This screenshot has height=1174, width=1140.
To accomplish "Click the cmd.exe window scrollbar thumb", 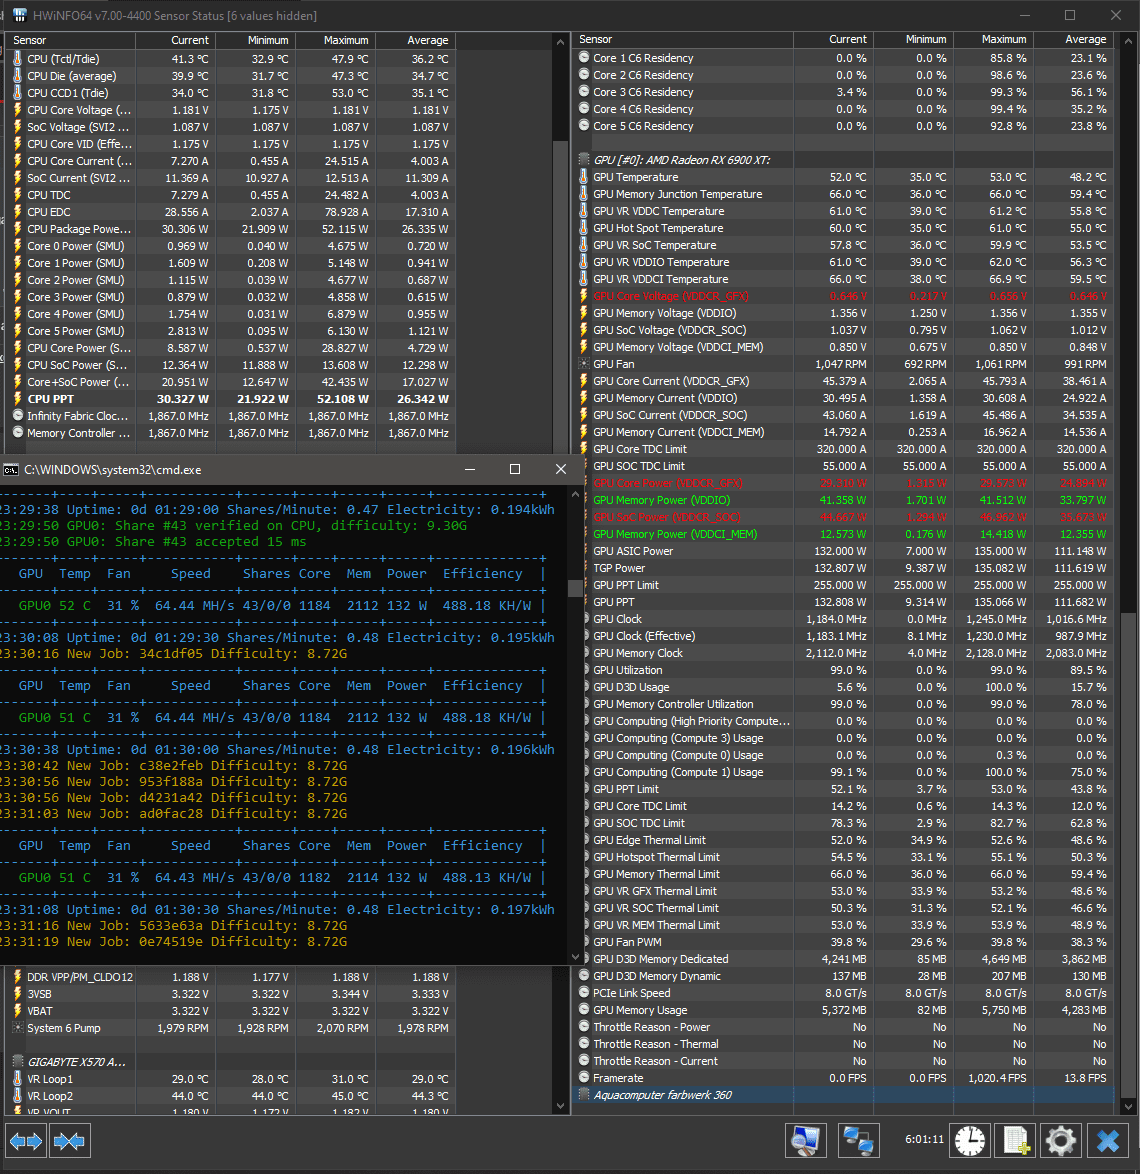I will click(575, 588).
